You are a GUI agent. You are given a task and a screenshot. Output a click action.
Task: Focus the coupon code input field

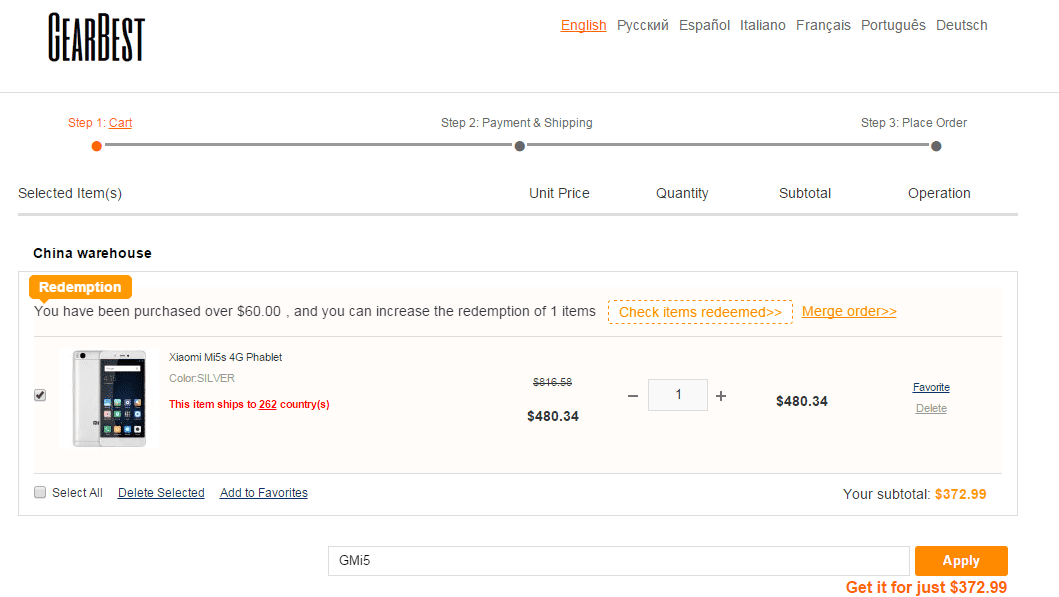pos(618,561)
